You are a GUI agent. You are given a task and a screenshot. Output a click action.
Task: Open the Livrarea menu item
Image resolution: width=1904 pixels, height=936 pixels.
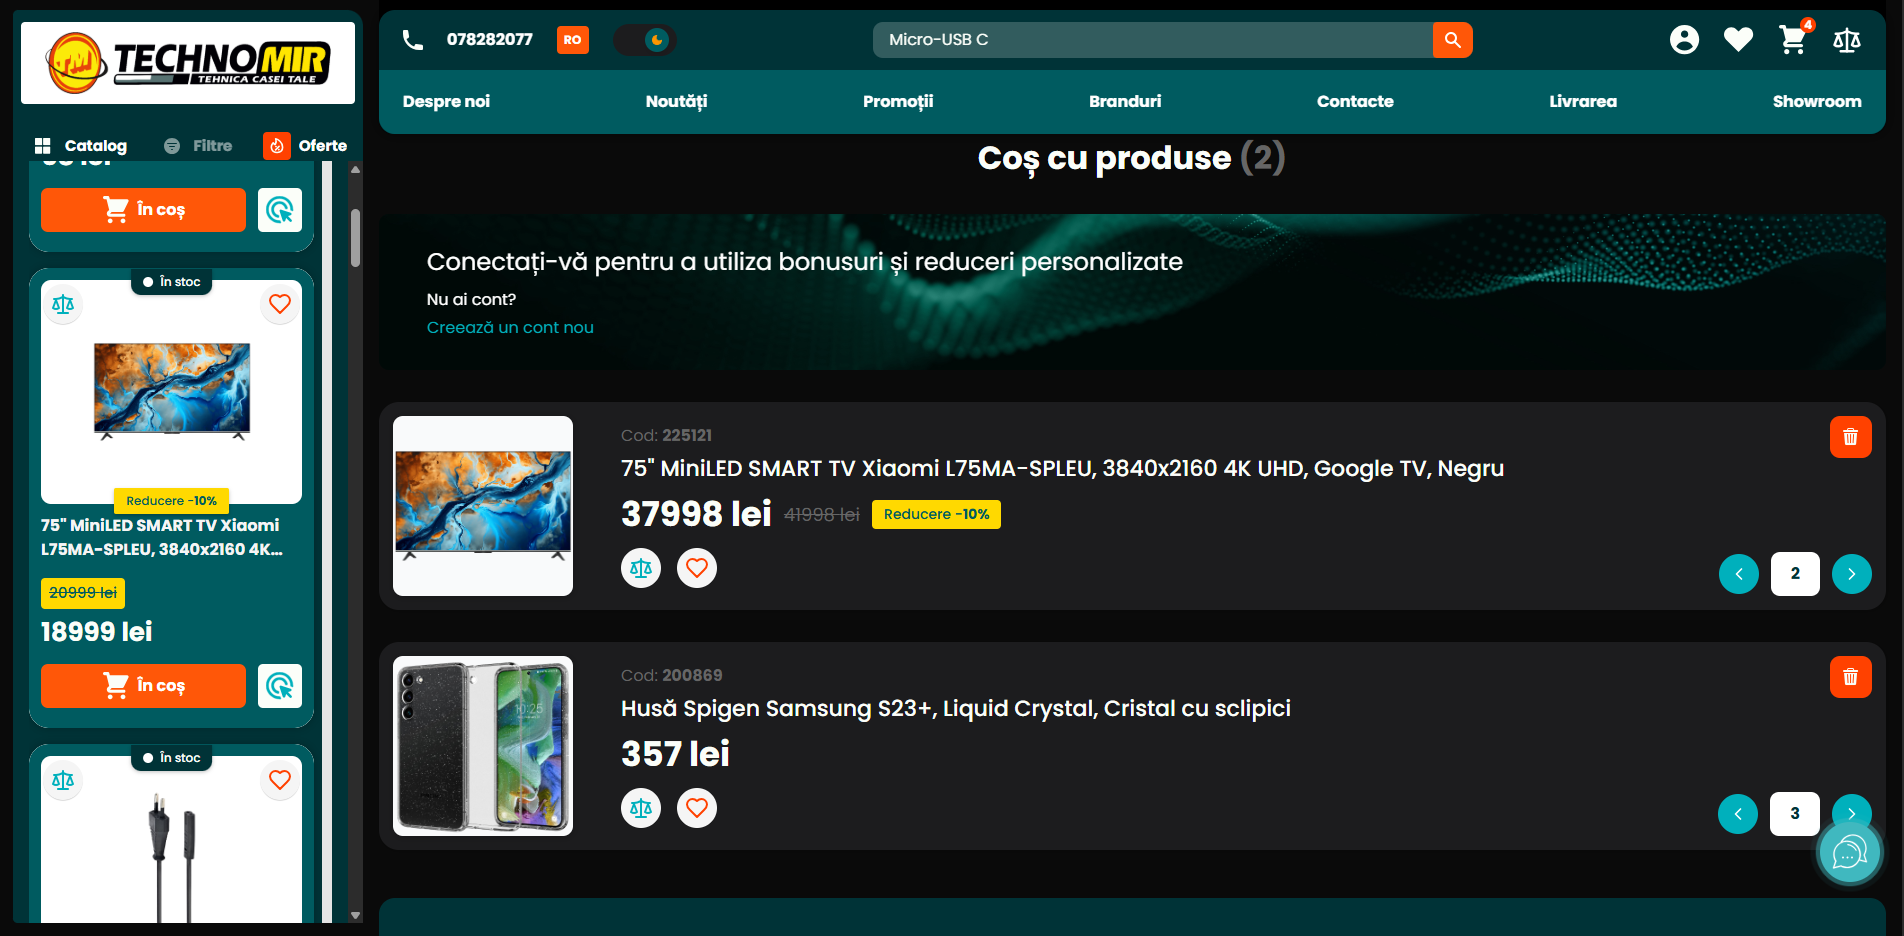point(1583,101)
